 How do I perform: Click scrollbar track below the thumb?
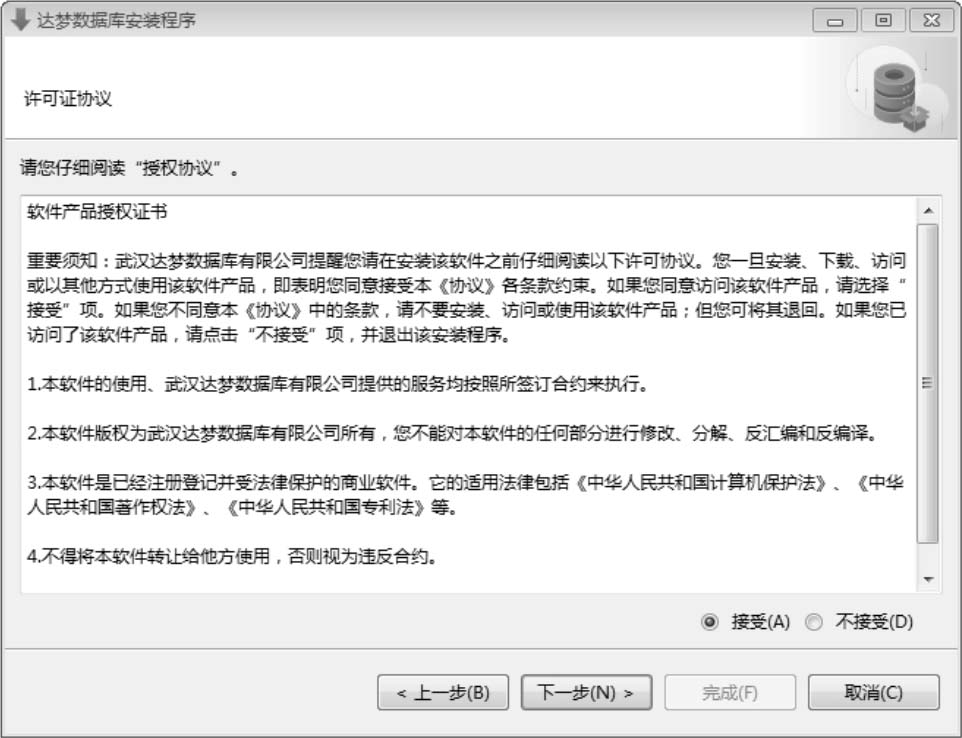click(x=928, y=556)
